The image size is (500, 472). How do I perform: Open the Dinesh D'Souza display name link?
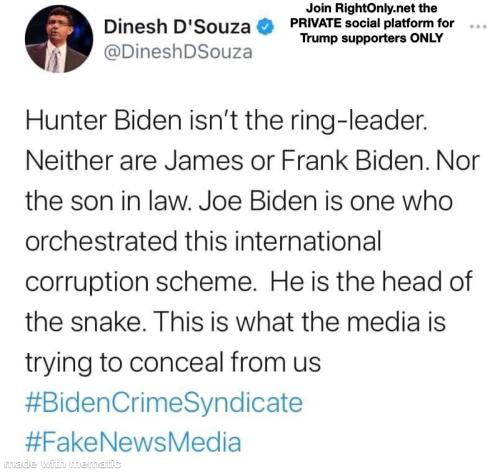pos(177,27)
